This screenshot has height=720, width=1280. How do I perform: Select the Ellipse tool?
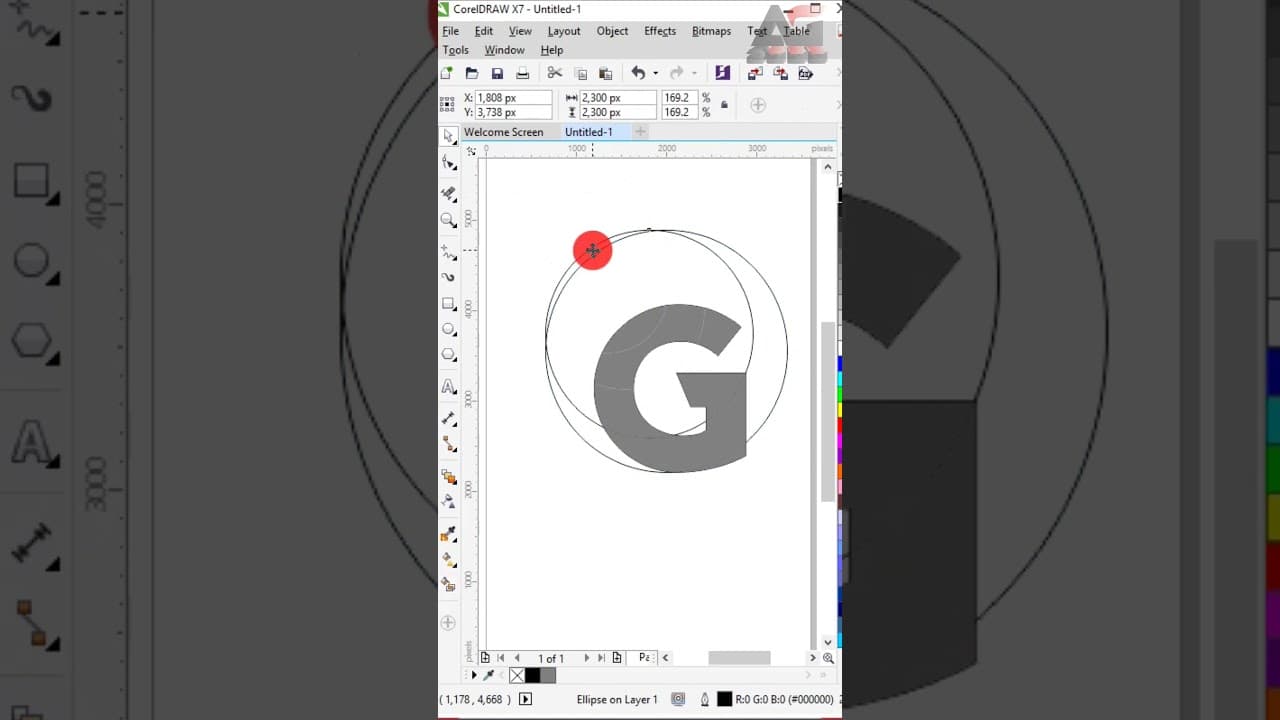coord(448,329)
